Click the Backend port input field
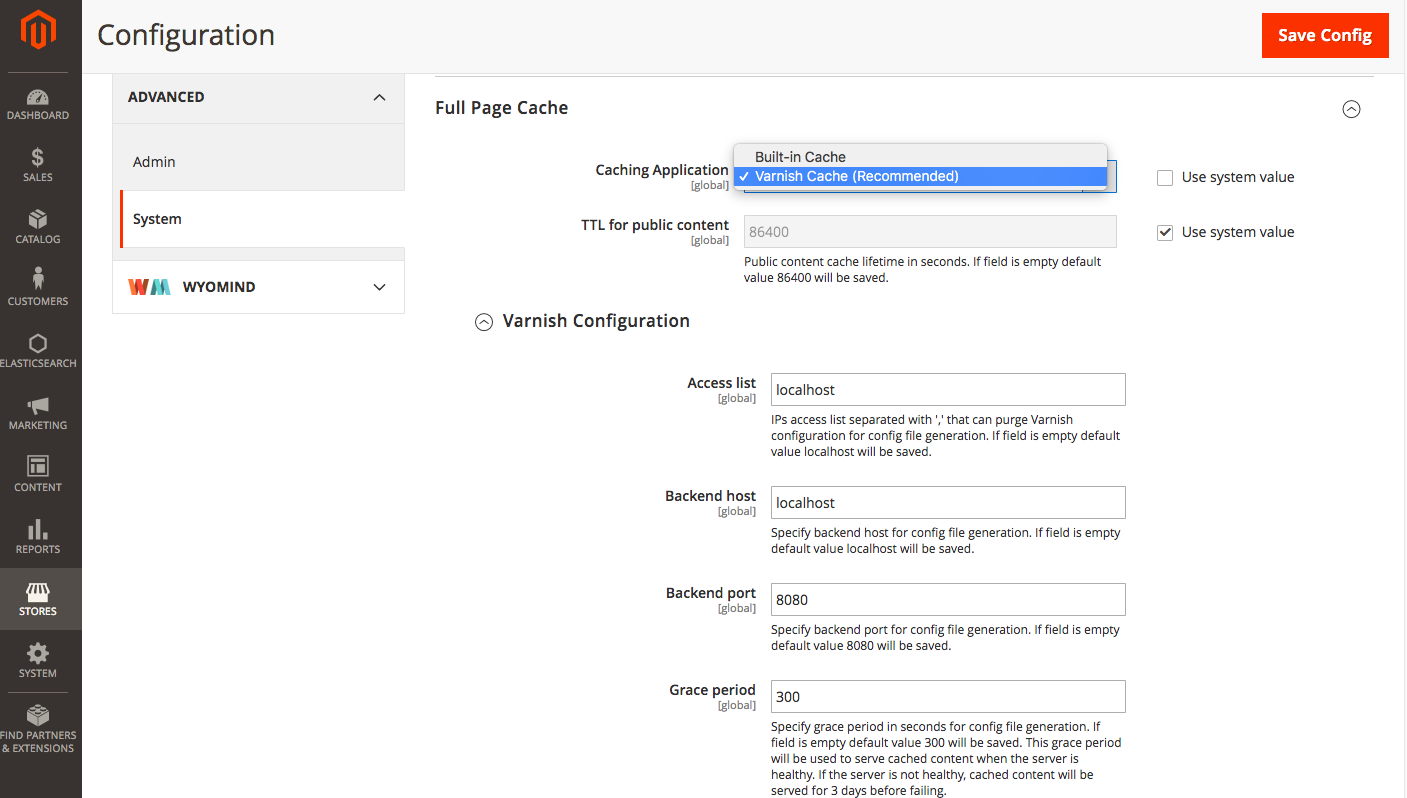Viewport: 1407px width, 798px height. (x=947, y=600)
